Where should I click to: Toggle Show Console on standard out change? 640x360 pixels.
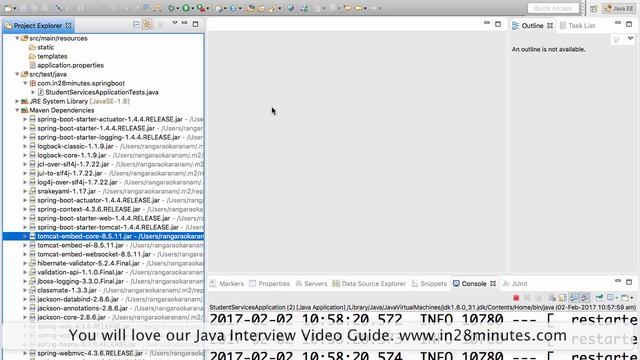[x=574, y=298]
